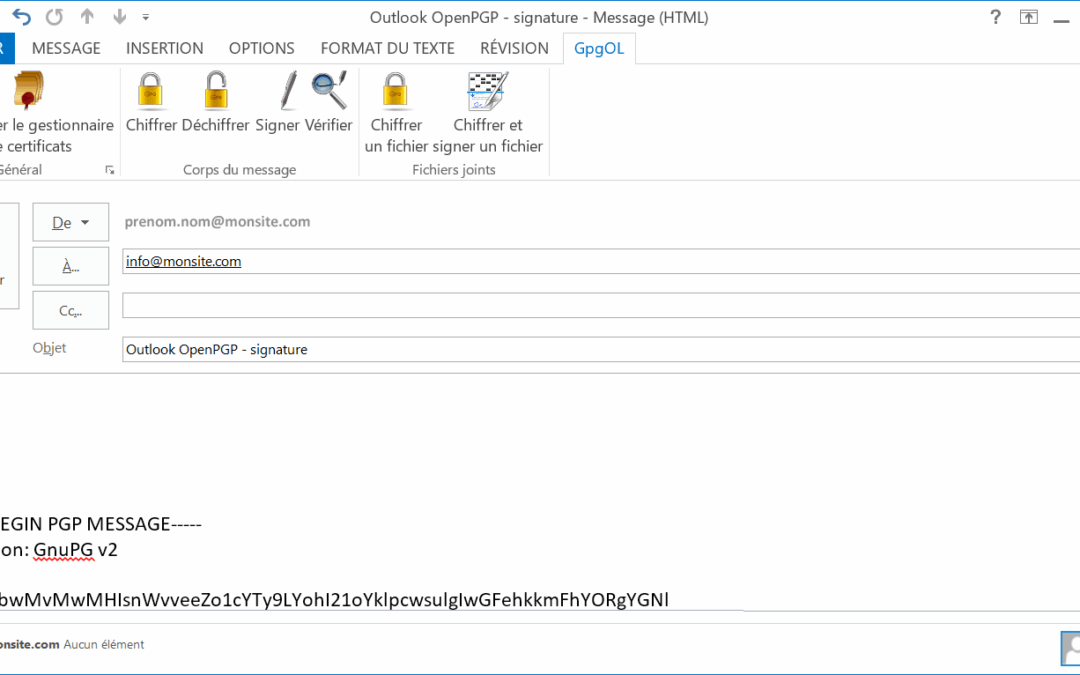Click the Previous item up arrow
This screenshot has height=675, width=1080.
[87, 17]
